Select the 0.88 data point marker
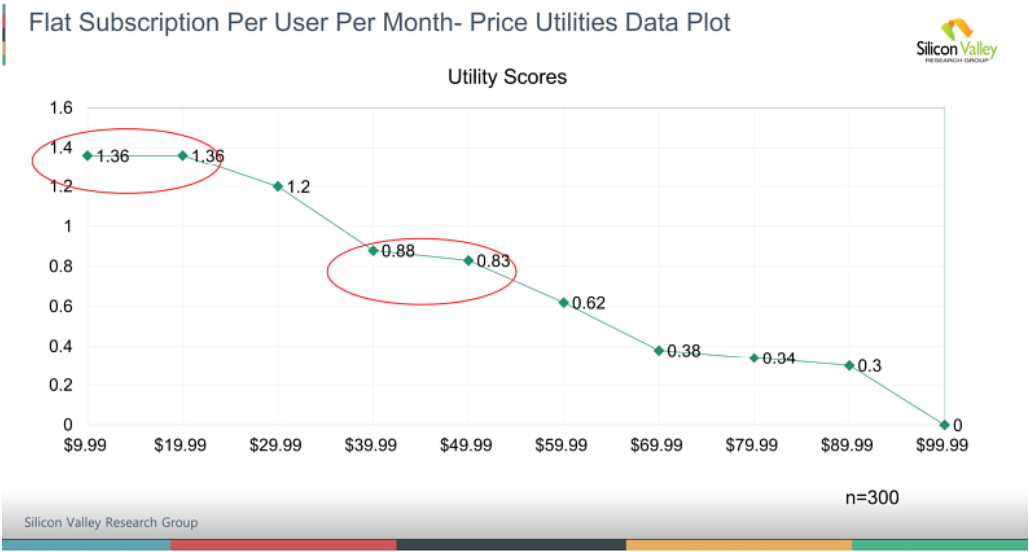This screenshot has height=552, width=1029. [373, 251]
